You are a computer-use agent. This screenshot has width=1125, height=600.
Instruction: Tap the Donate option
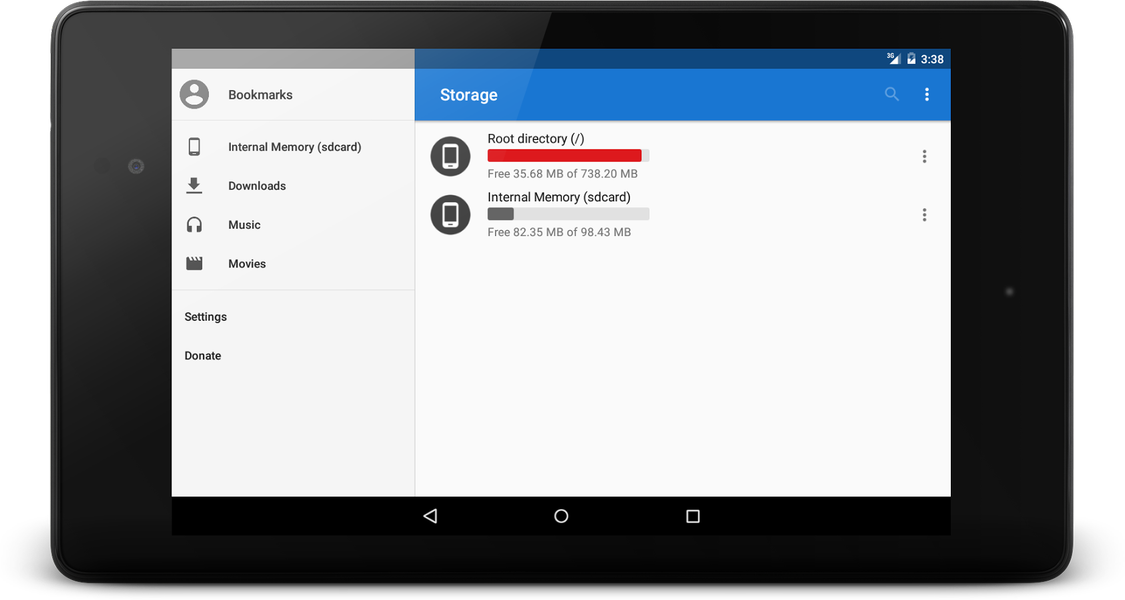(202, 355)
